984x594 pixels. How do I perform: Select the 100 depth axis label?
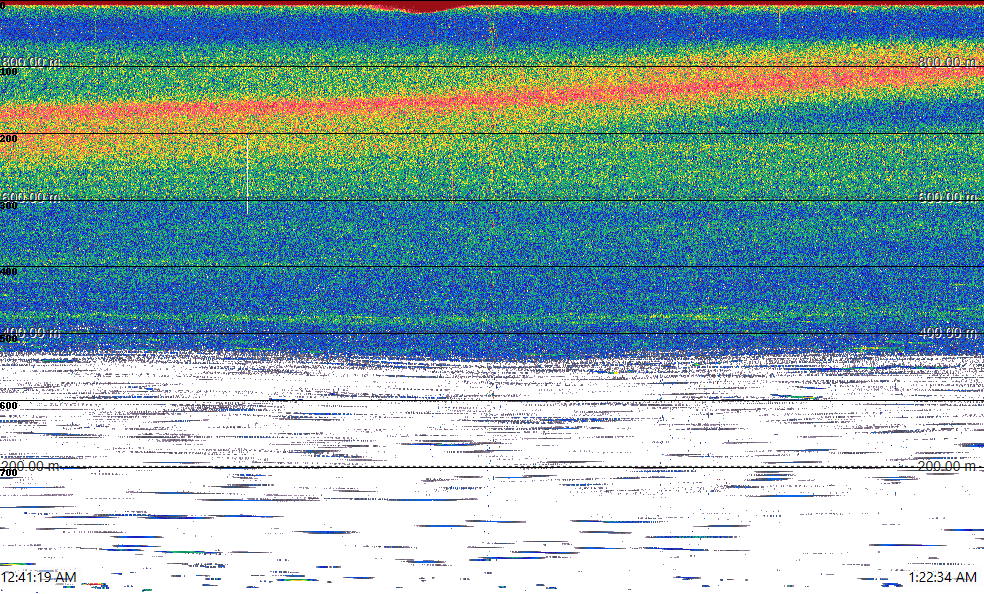[x=9, y=72]
